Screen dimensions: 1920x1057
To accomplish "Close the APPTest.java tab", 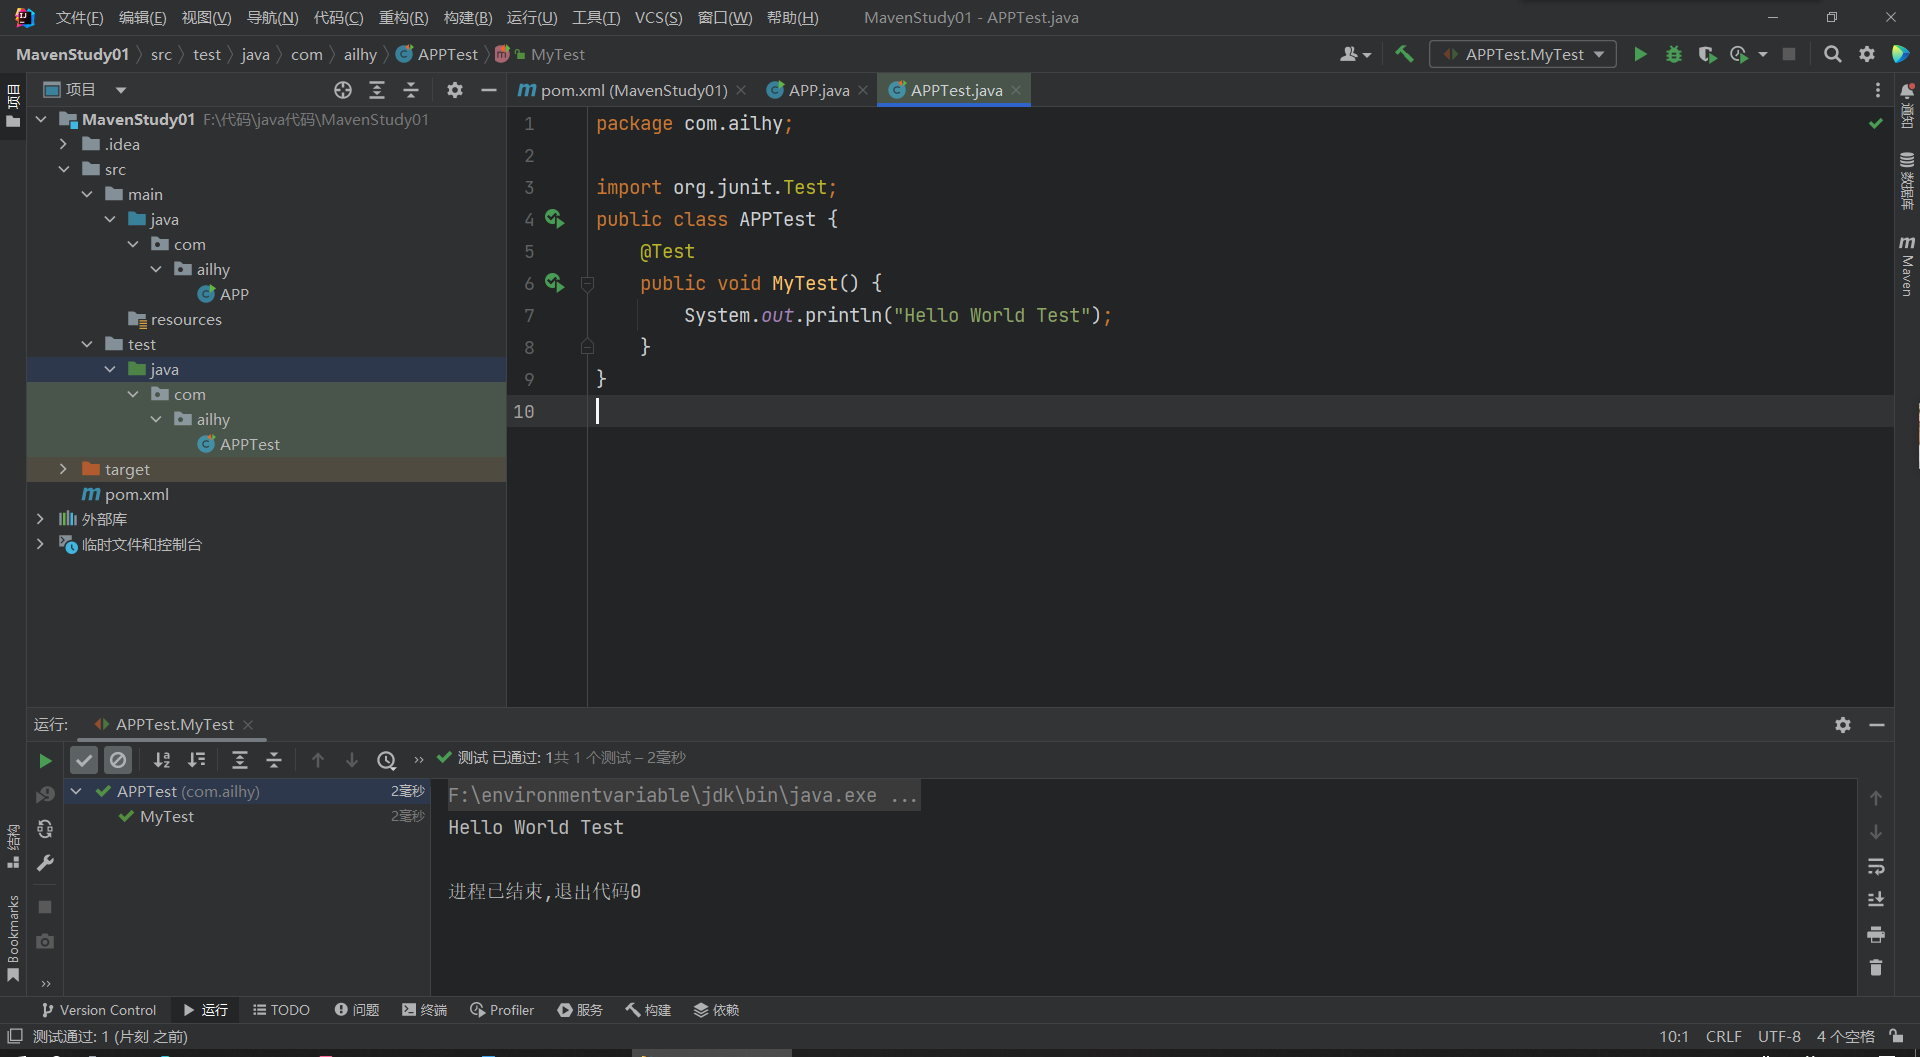I will coord(1016,90).
